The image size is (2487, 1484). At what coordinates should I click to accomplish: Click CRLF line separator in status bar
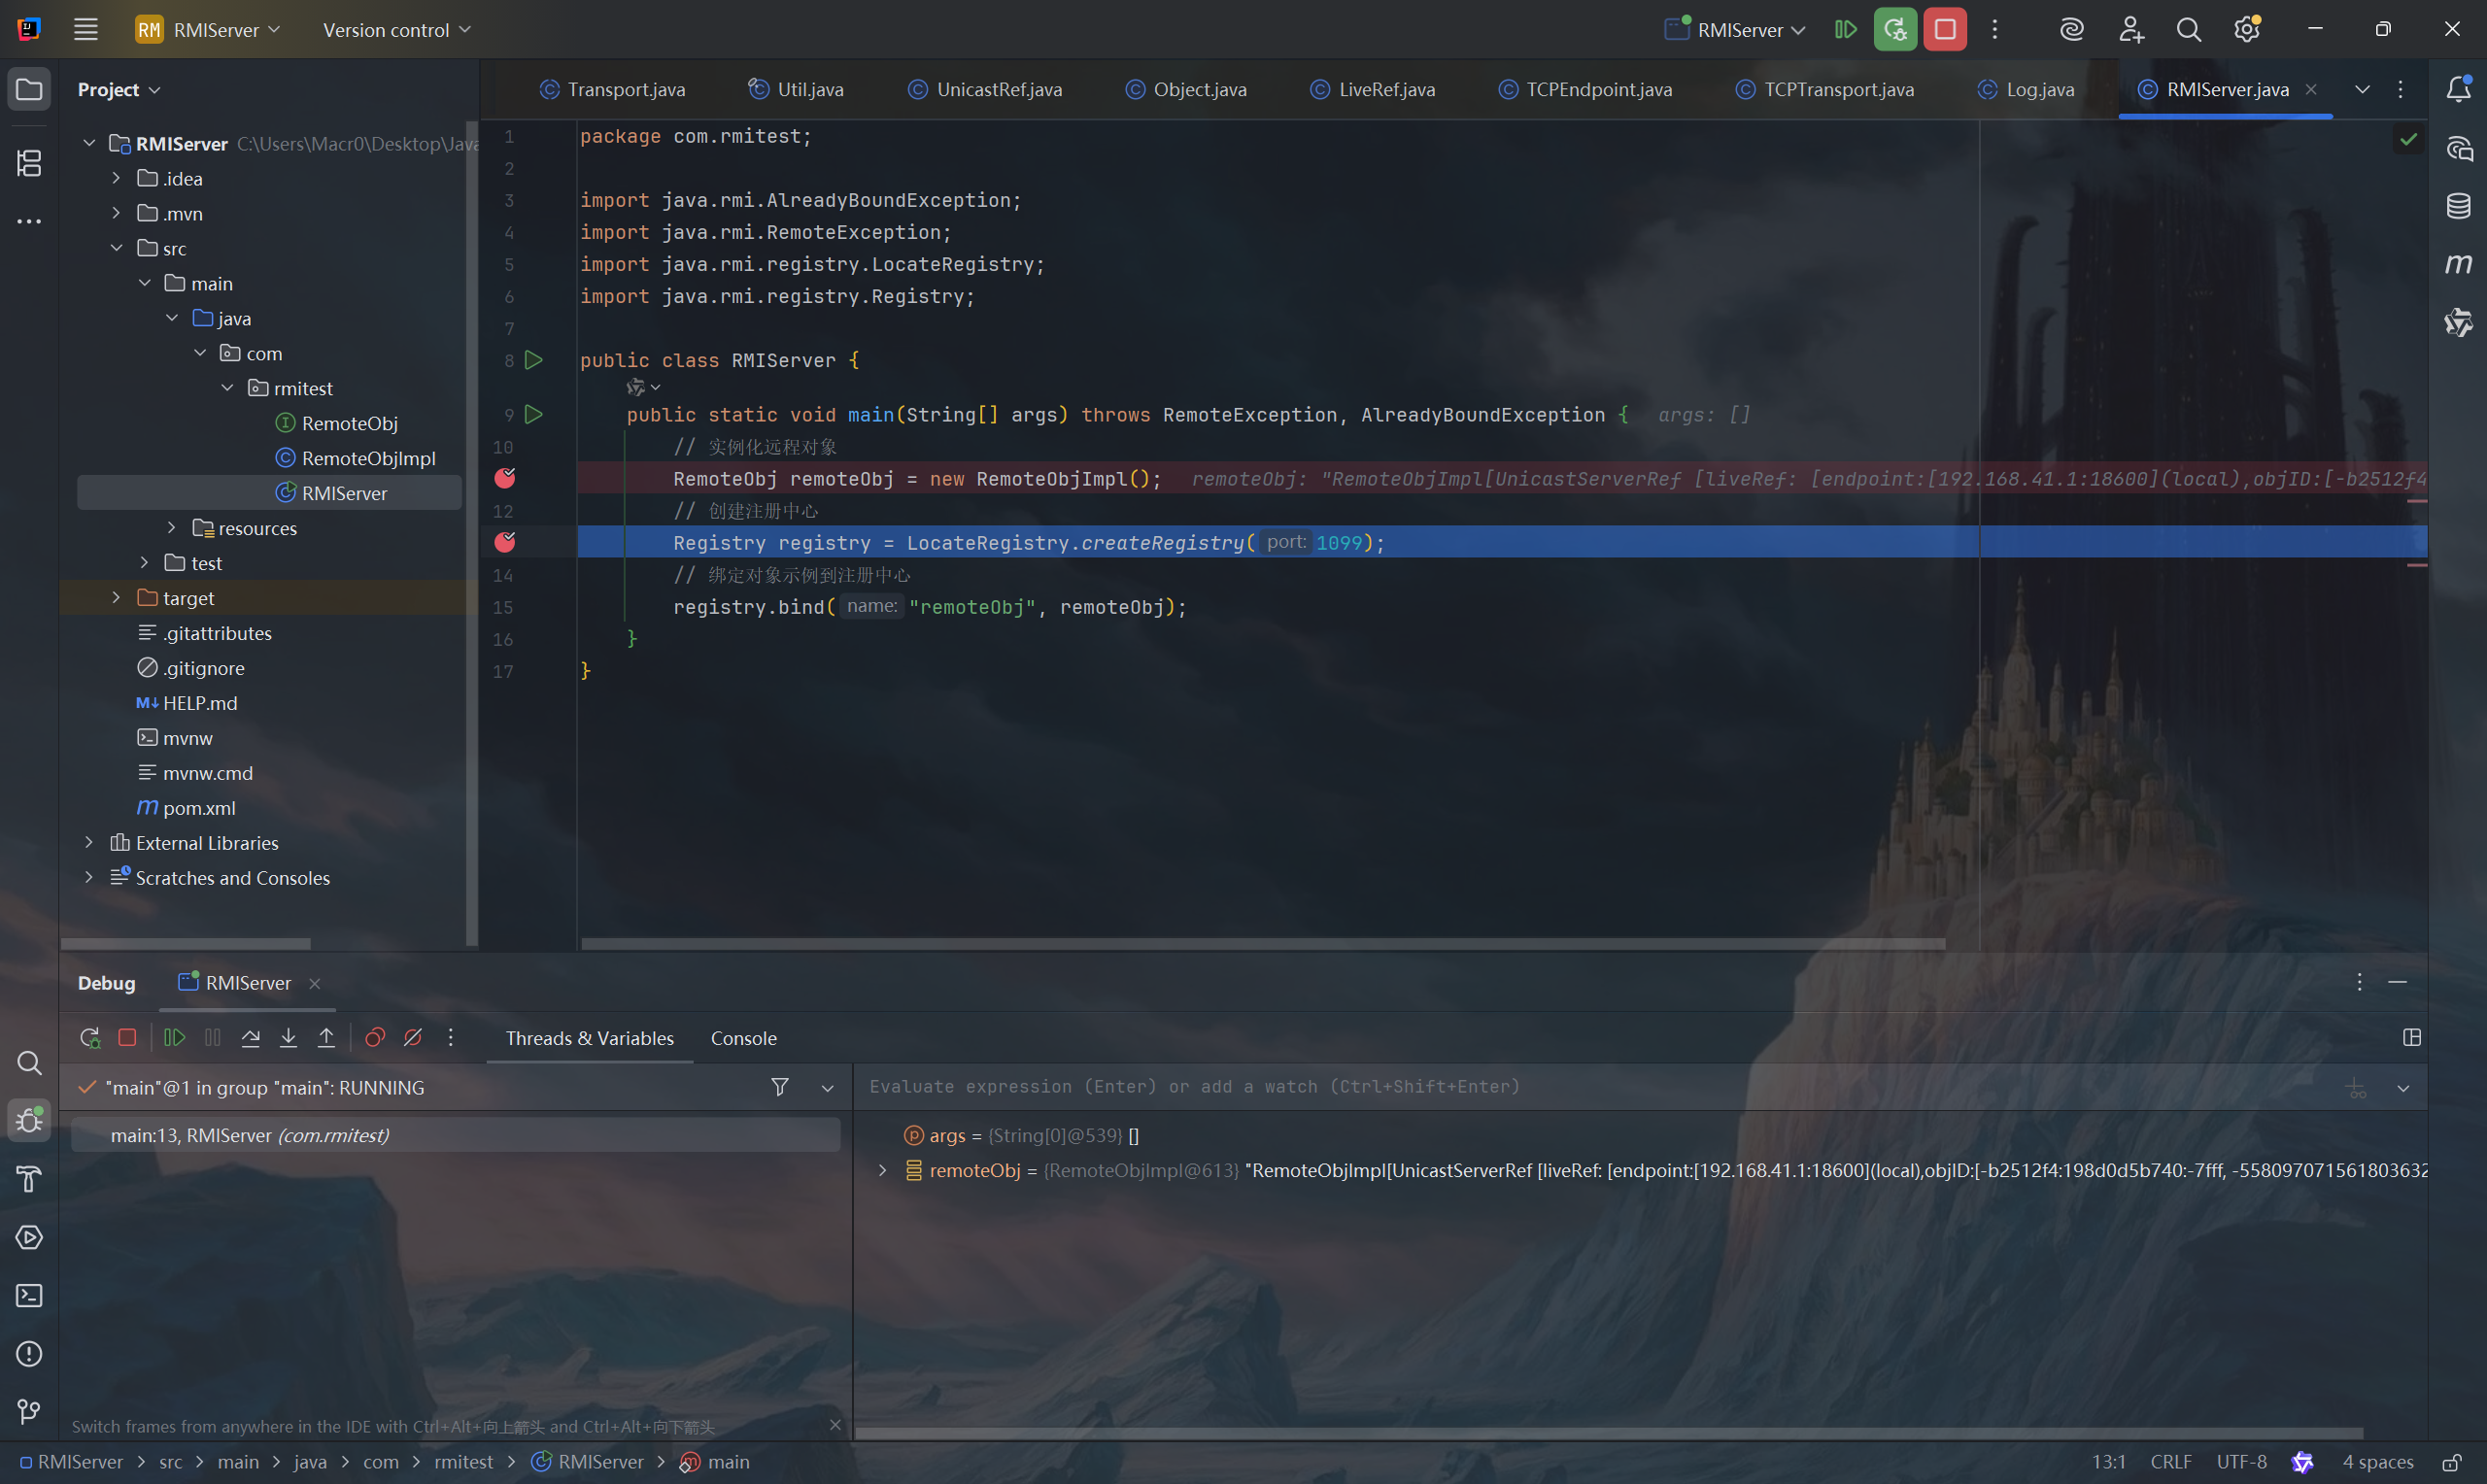coord(2170,1461)
